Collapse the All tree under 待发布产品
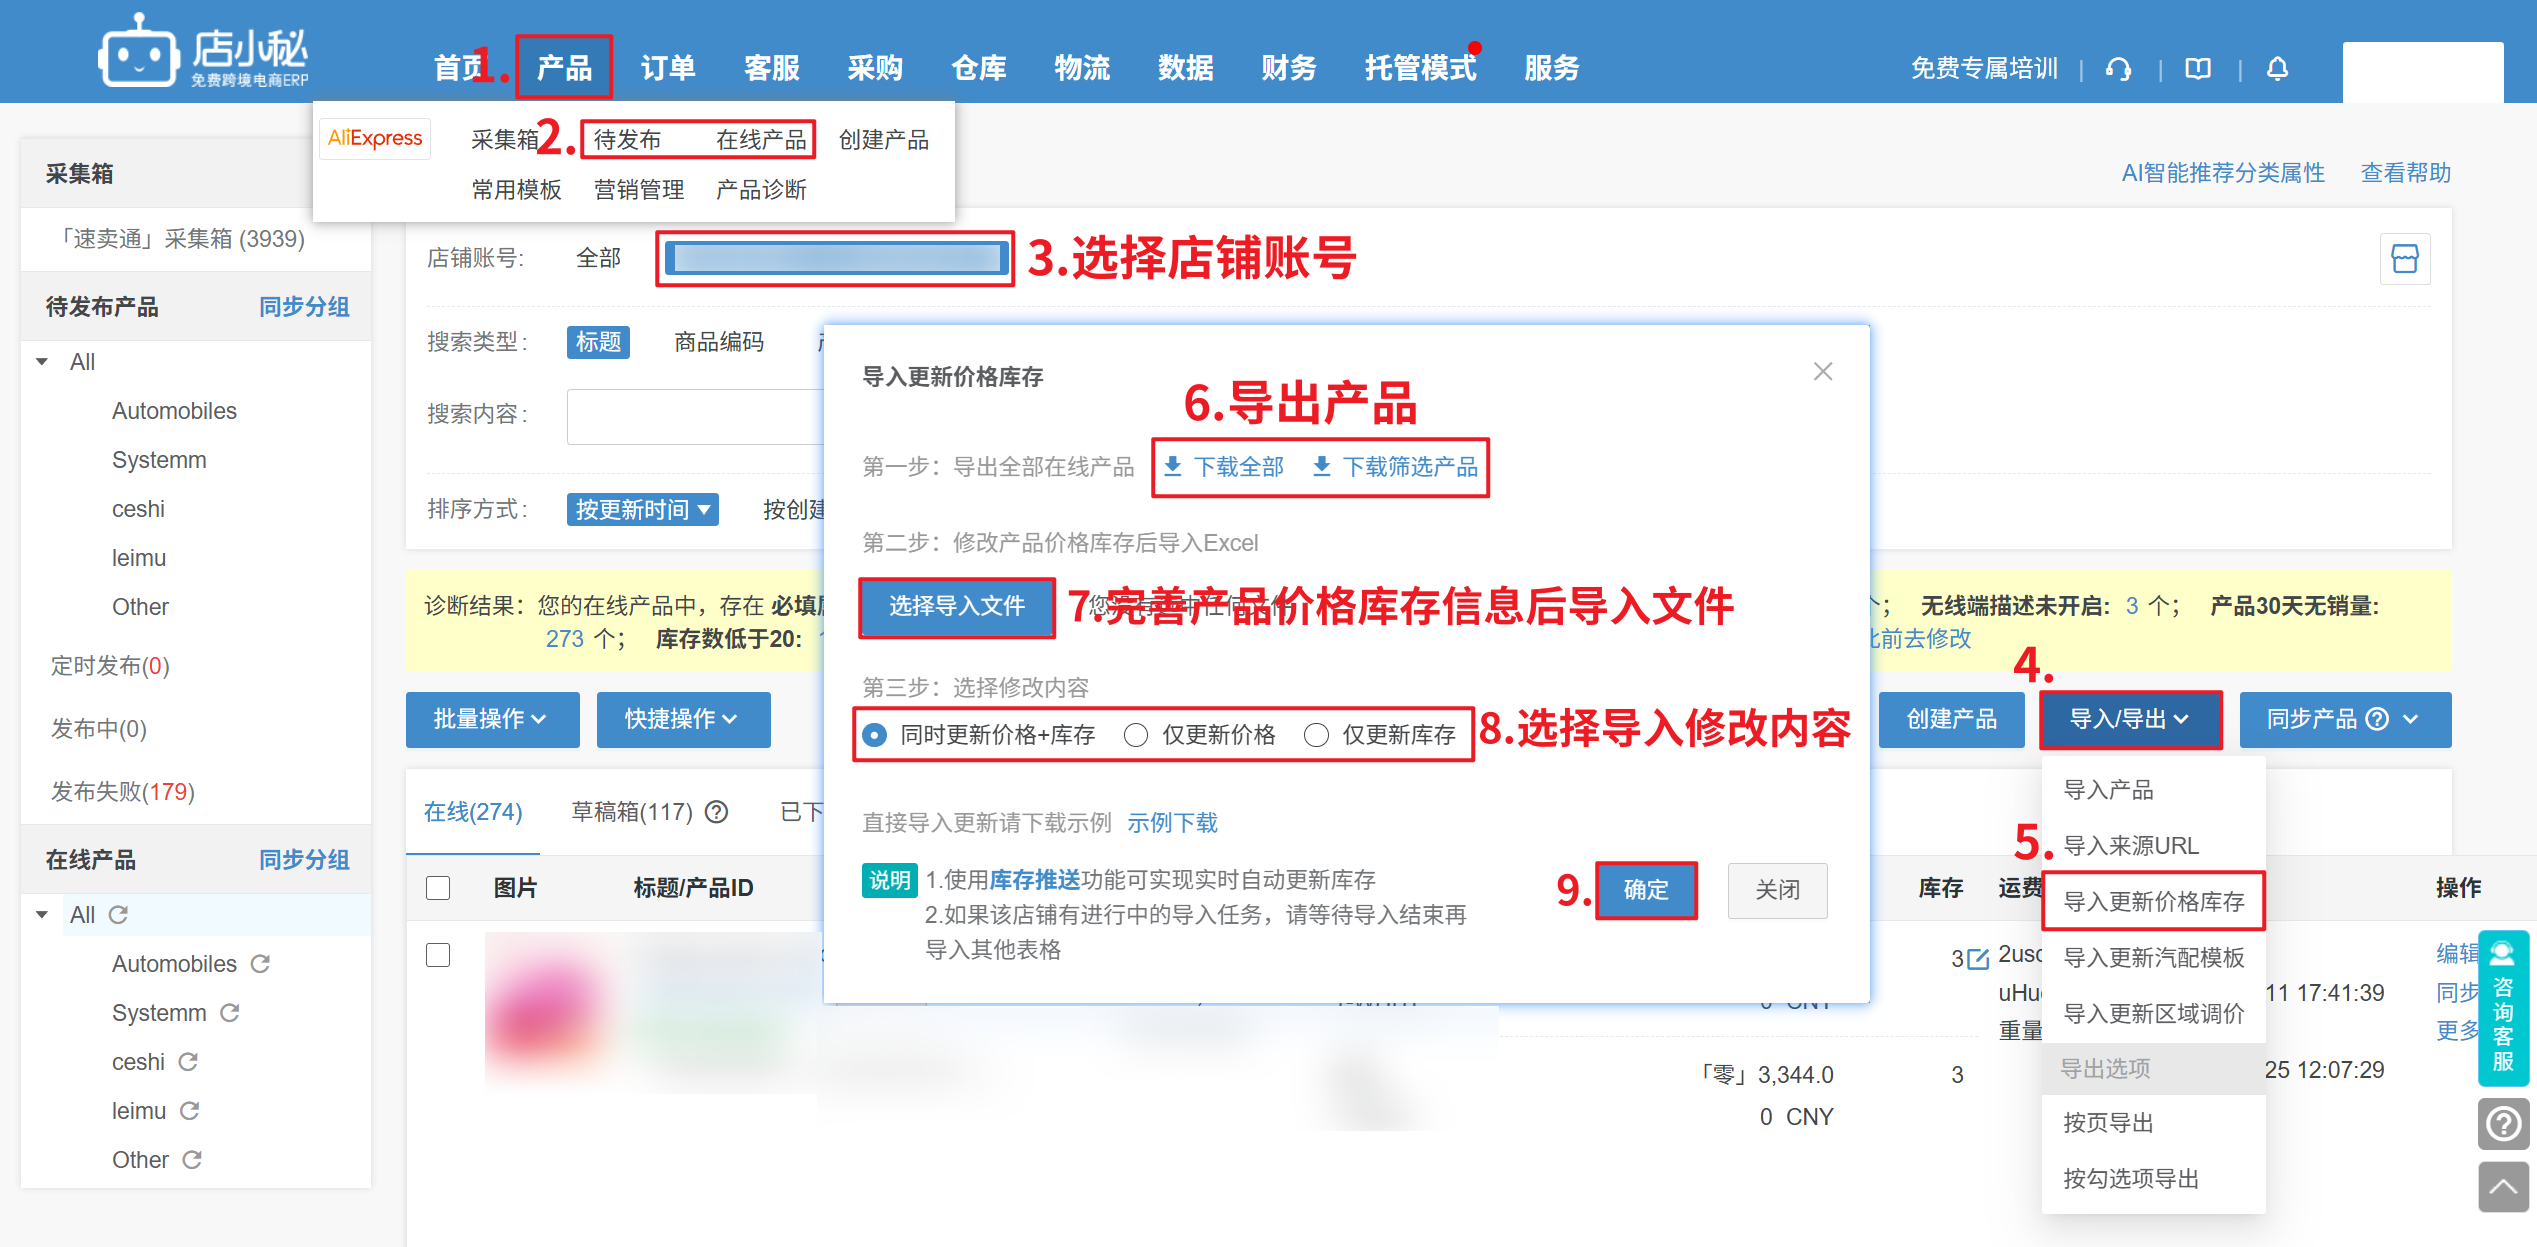Image resolution: width=2537 pixels, height=1247 pixels. tap(42, 362)
